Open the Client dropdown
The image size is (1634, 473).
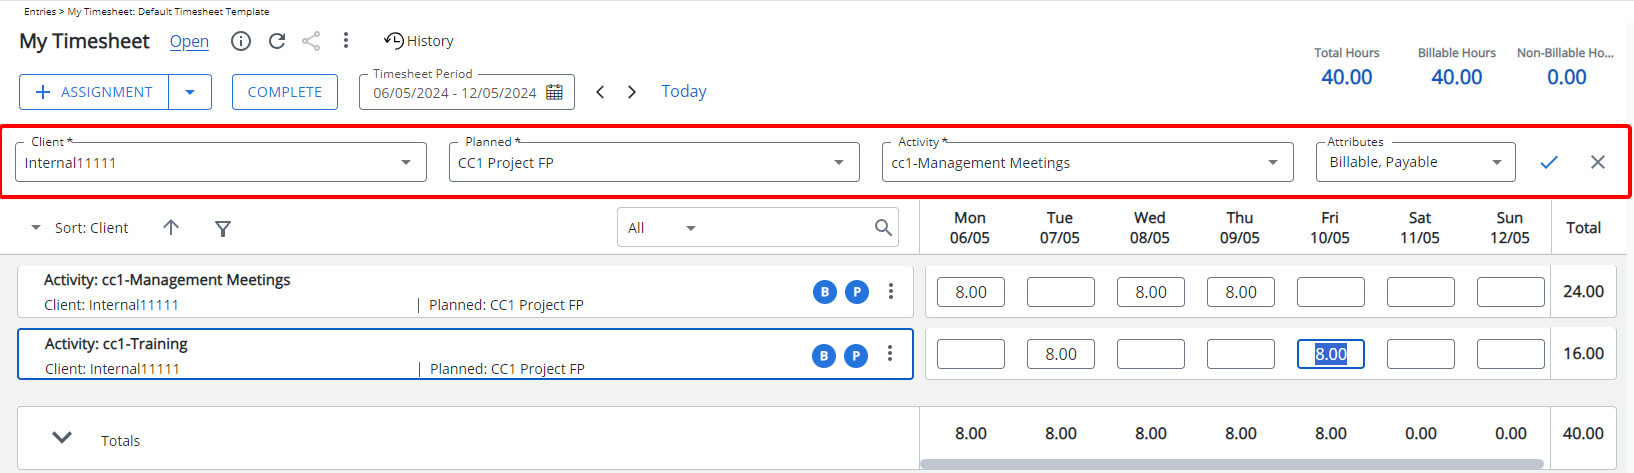221,162
